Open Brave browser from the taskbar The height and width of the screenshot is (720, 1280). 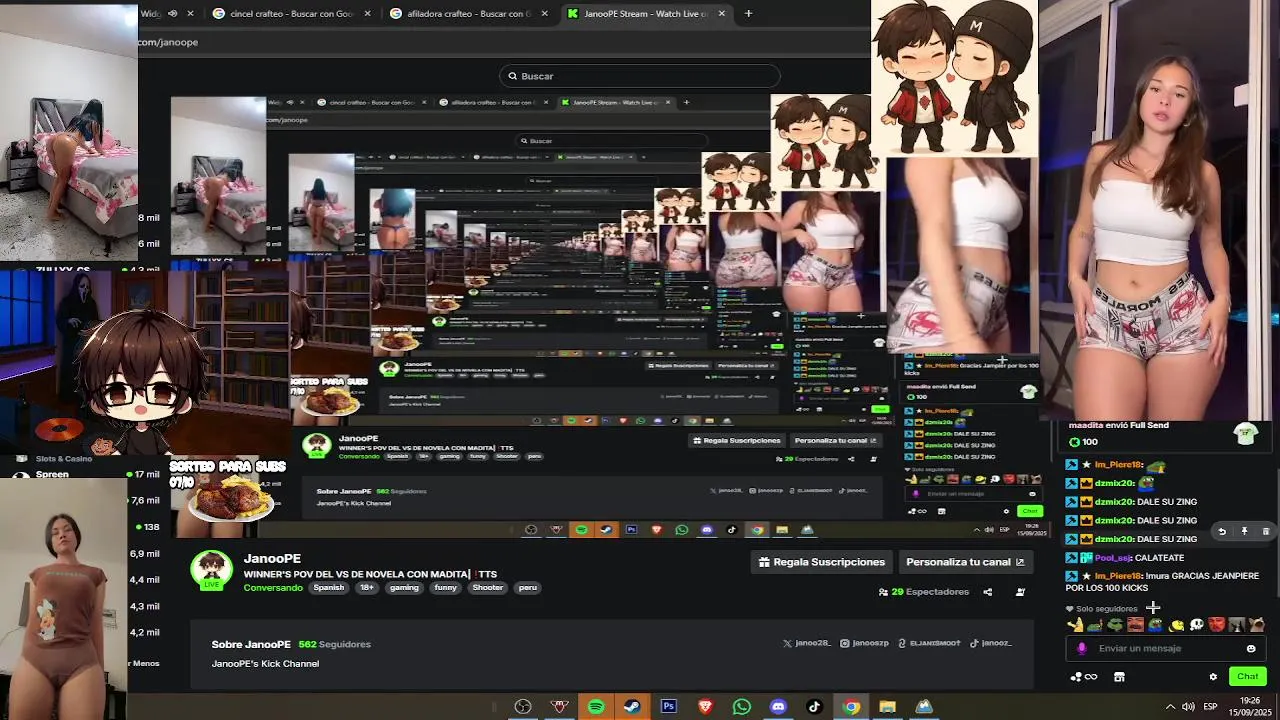click(705, 707)
